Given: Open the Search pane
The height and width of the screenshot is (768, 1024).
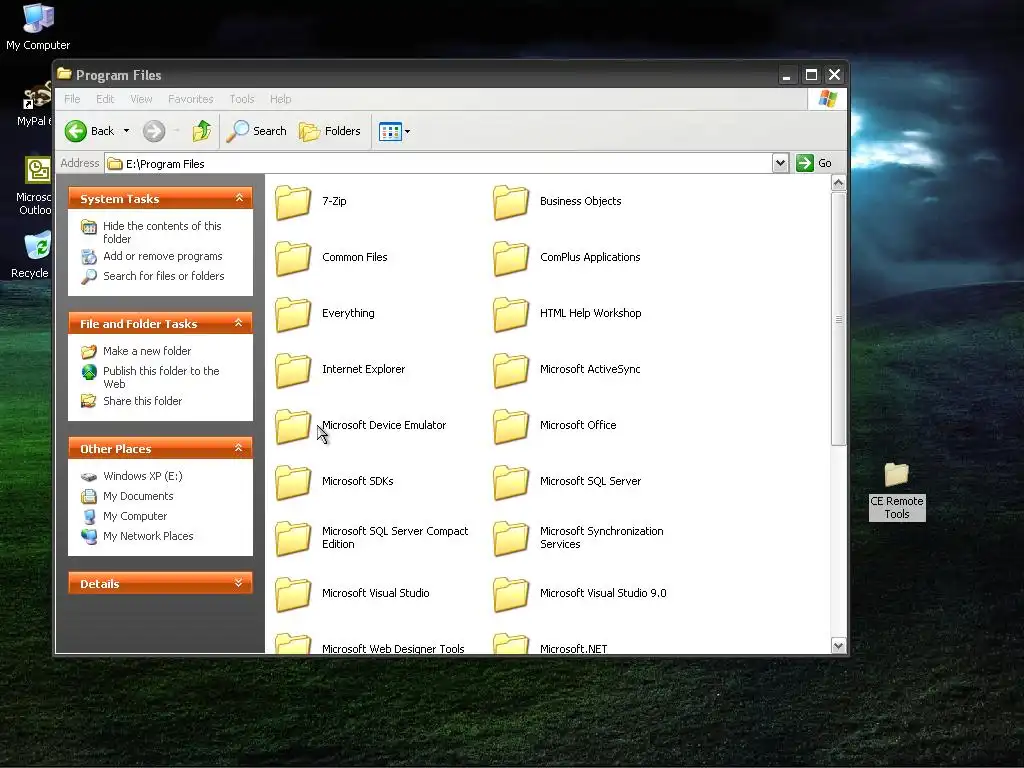Looking at the screenshot, I should tap(257, 131).
